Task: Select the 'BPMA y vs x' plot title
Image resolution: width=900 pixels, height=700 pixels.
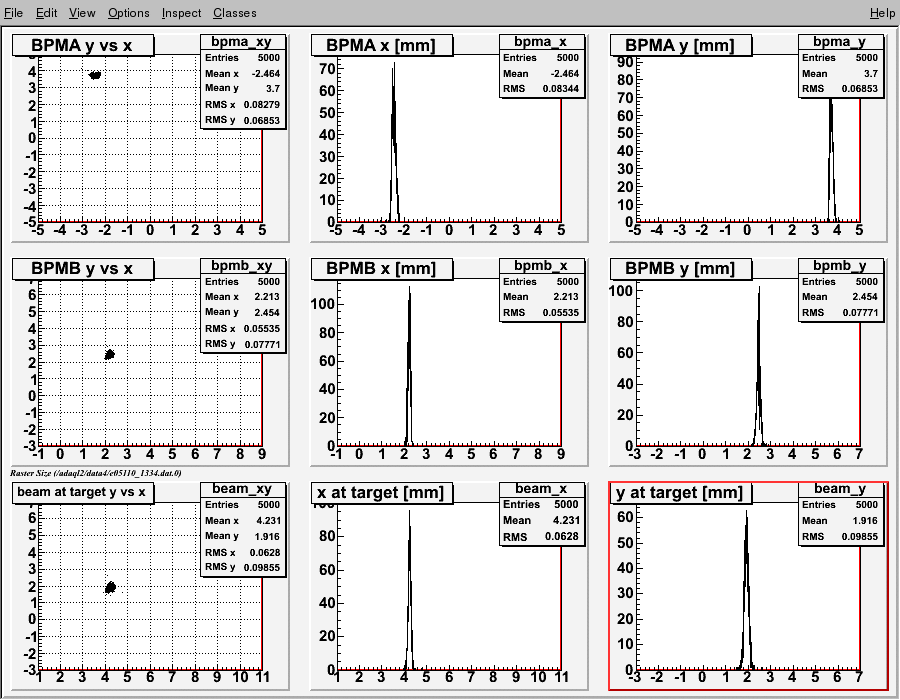Action: coord(83,45)
